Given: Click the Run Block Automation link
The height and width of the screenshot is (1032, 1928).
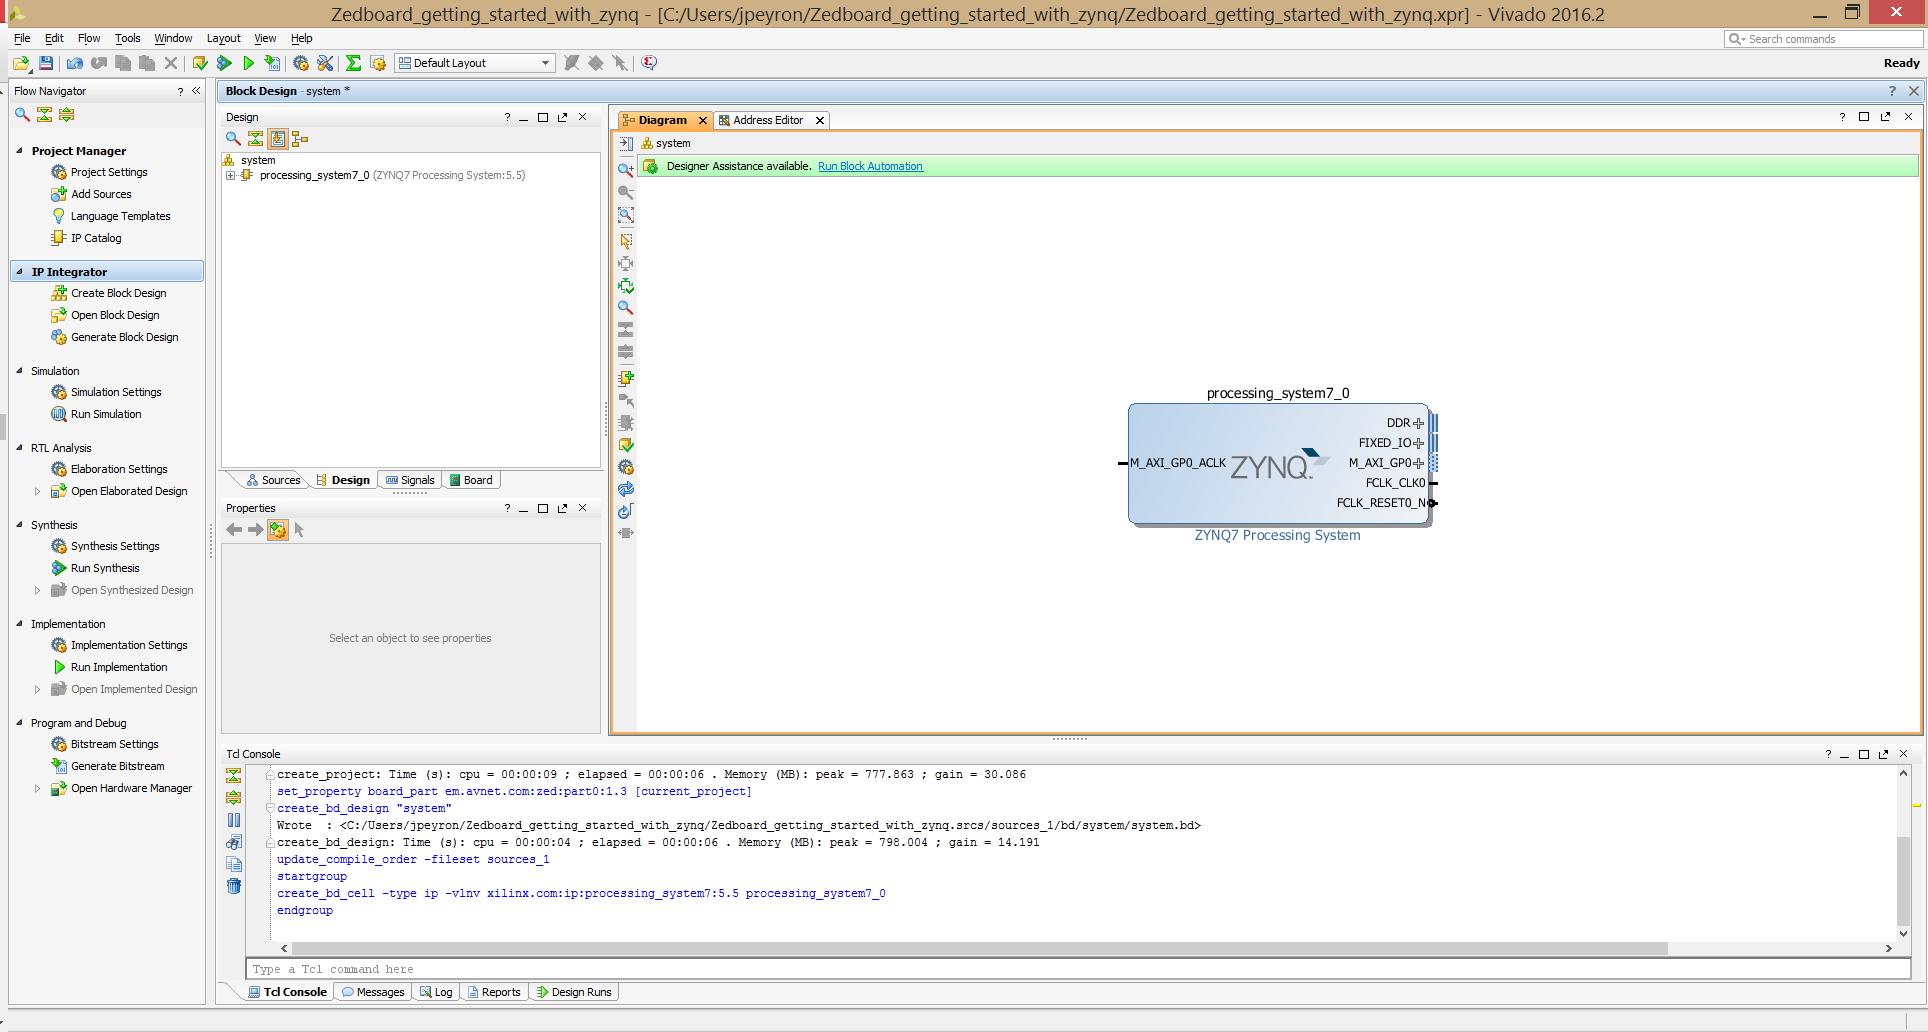Looking at the screenshot, I should (x=870, y=166).
